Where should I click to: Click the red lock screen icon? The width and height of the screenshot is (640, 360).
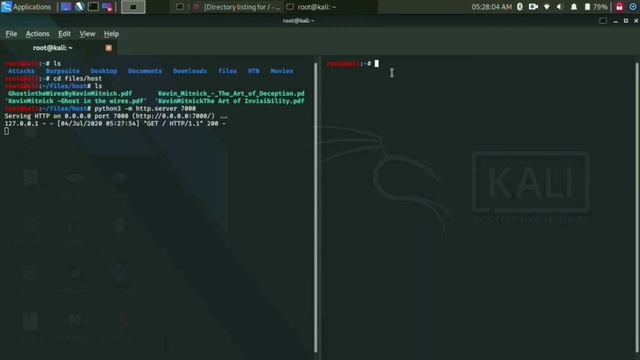[619, 7]
